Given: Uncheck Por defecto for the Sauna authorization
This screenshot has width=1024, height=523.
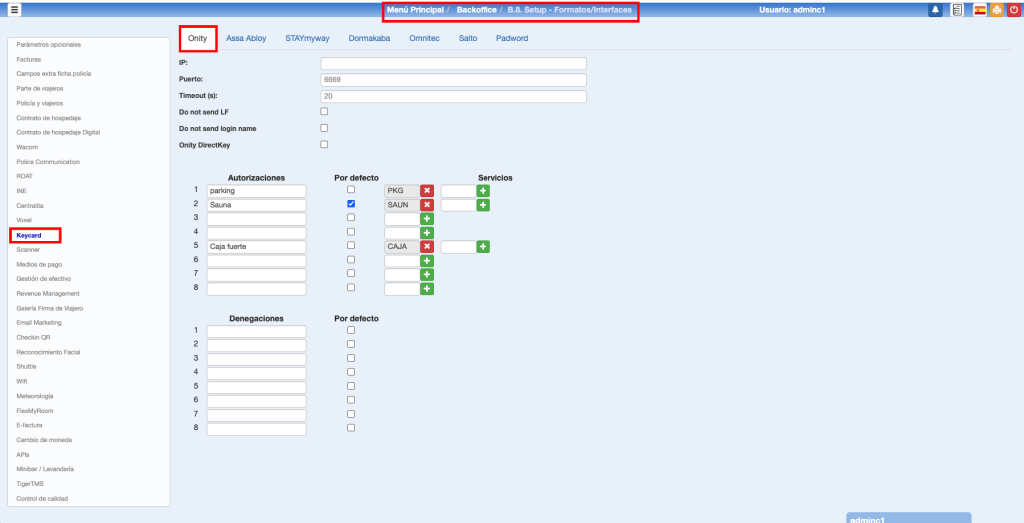Looking at the screenshot, I should (350, 204).
